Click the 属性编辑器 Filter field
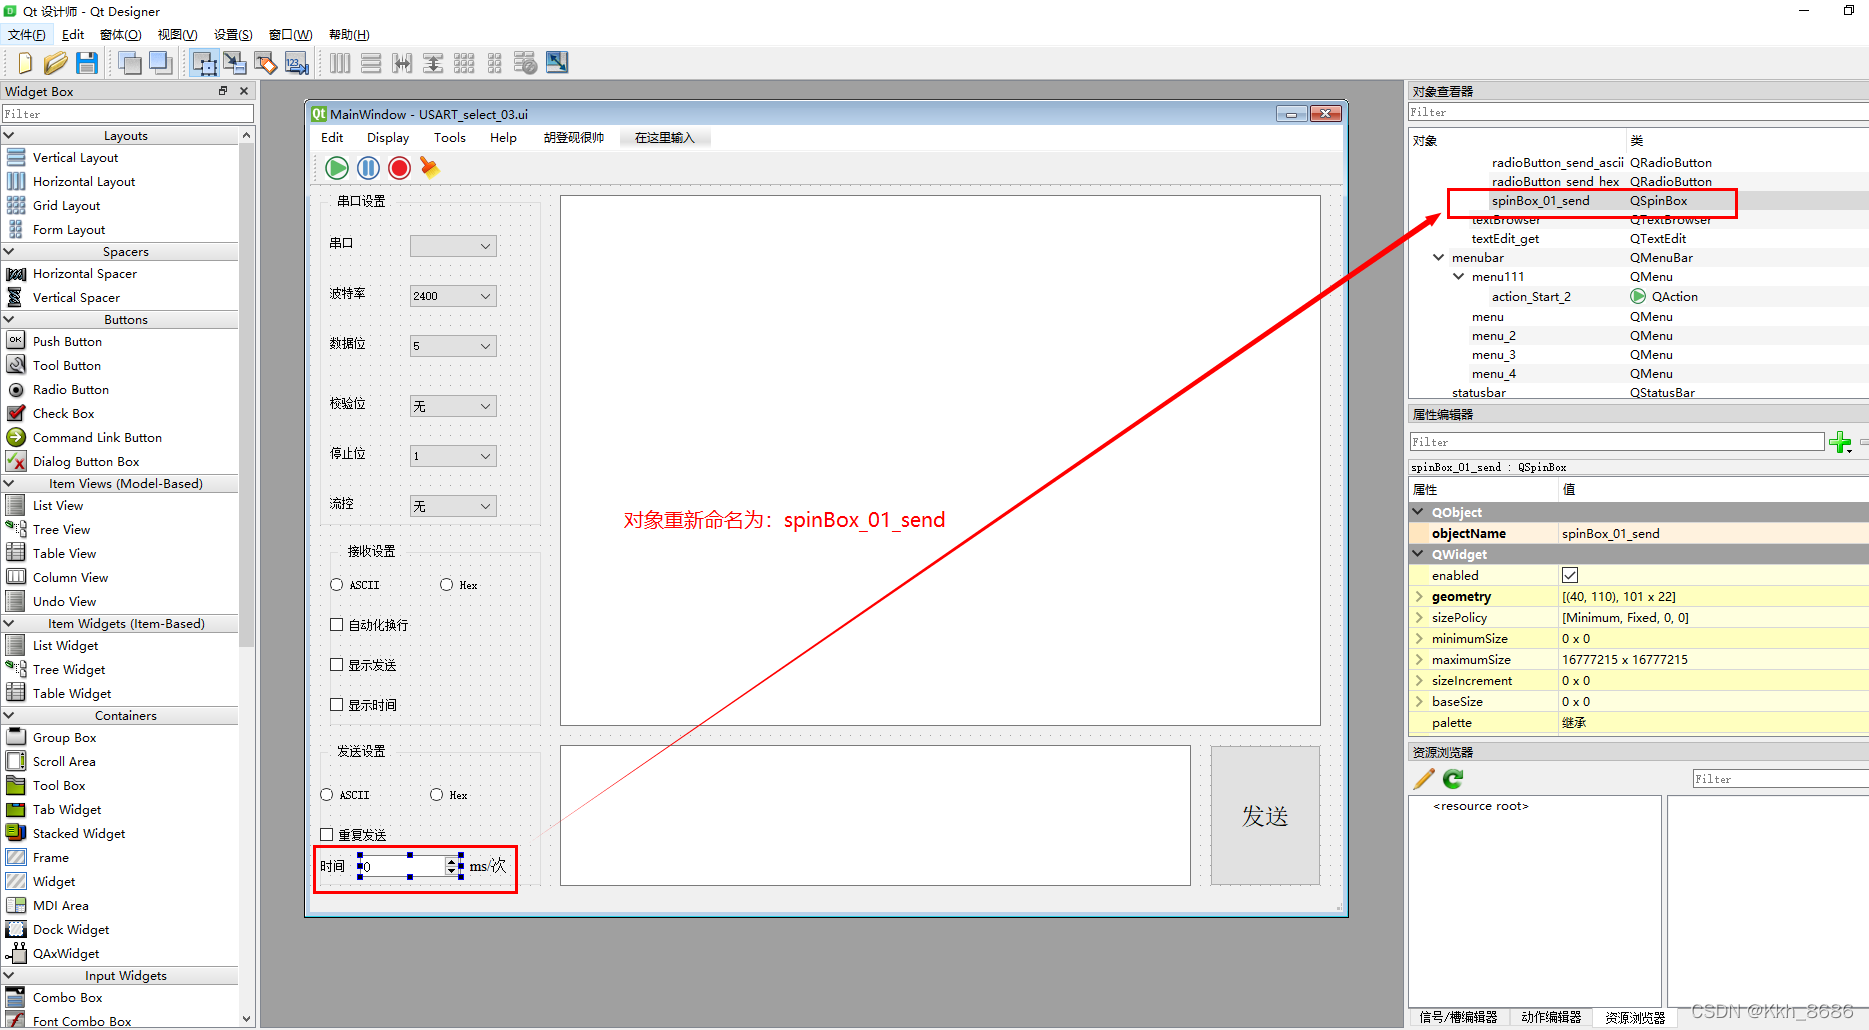This screenshot has width=1869, height=1030. [1617, 442]
